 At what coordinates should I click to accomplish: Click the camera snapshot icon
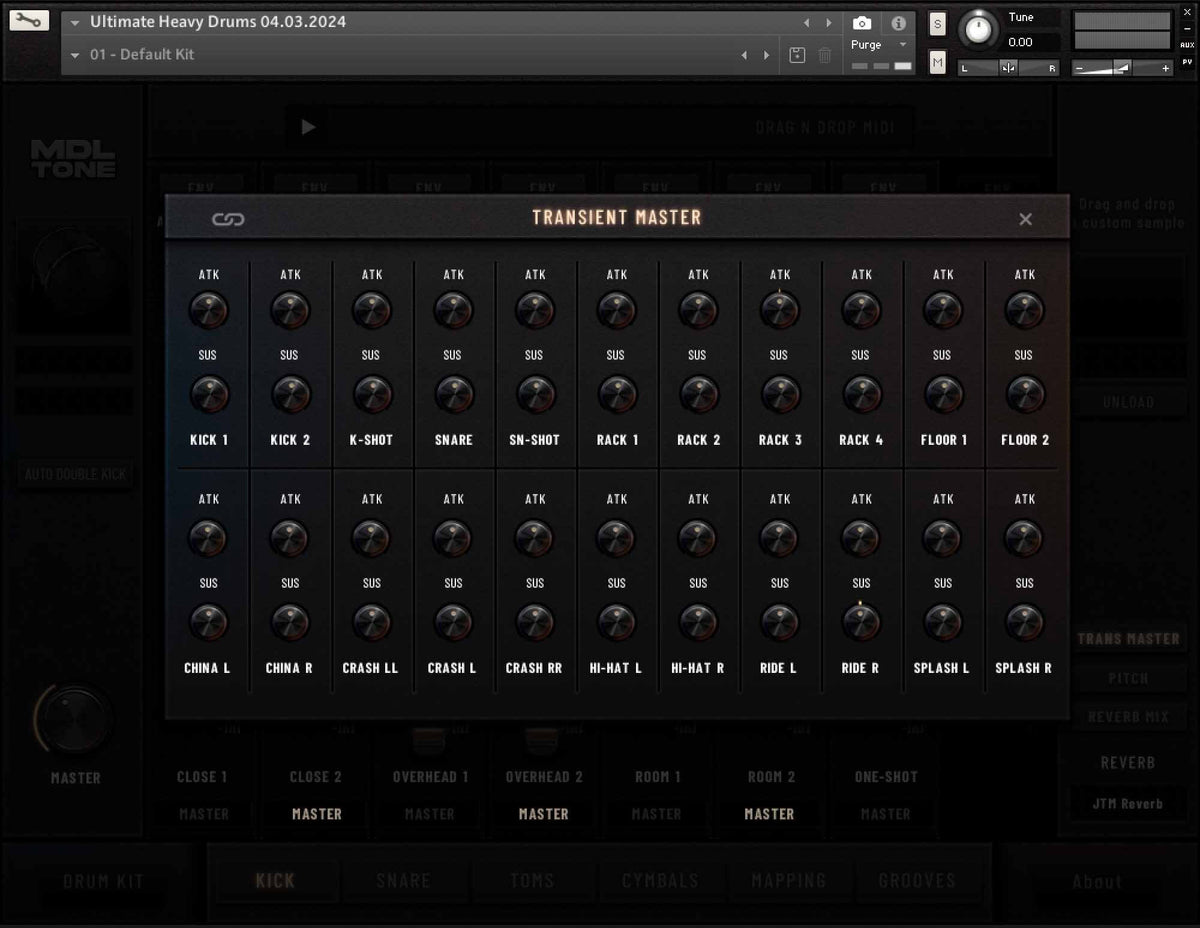click(862, 23)
